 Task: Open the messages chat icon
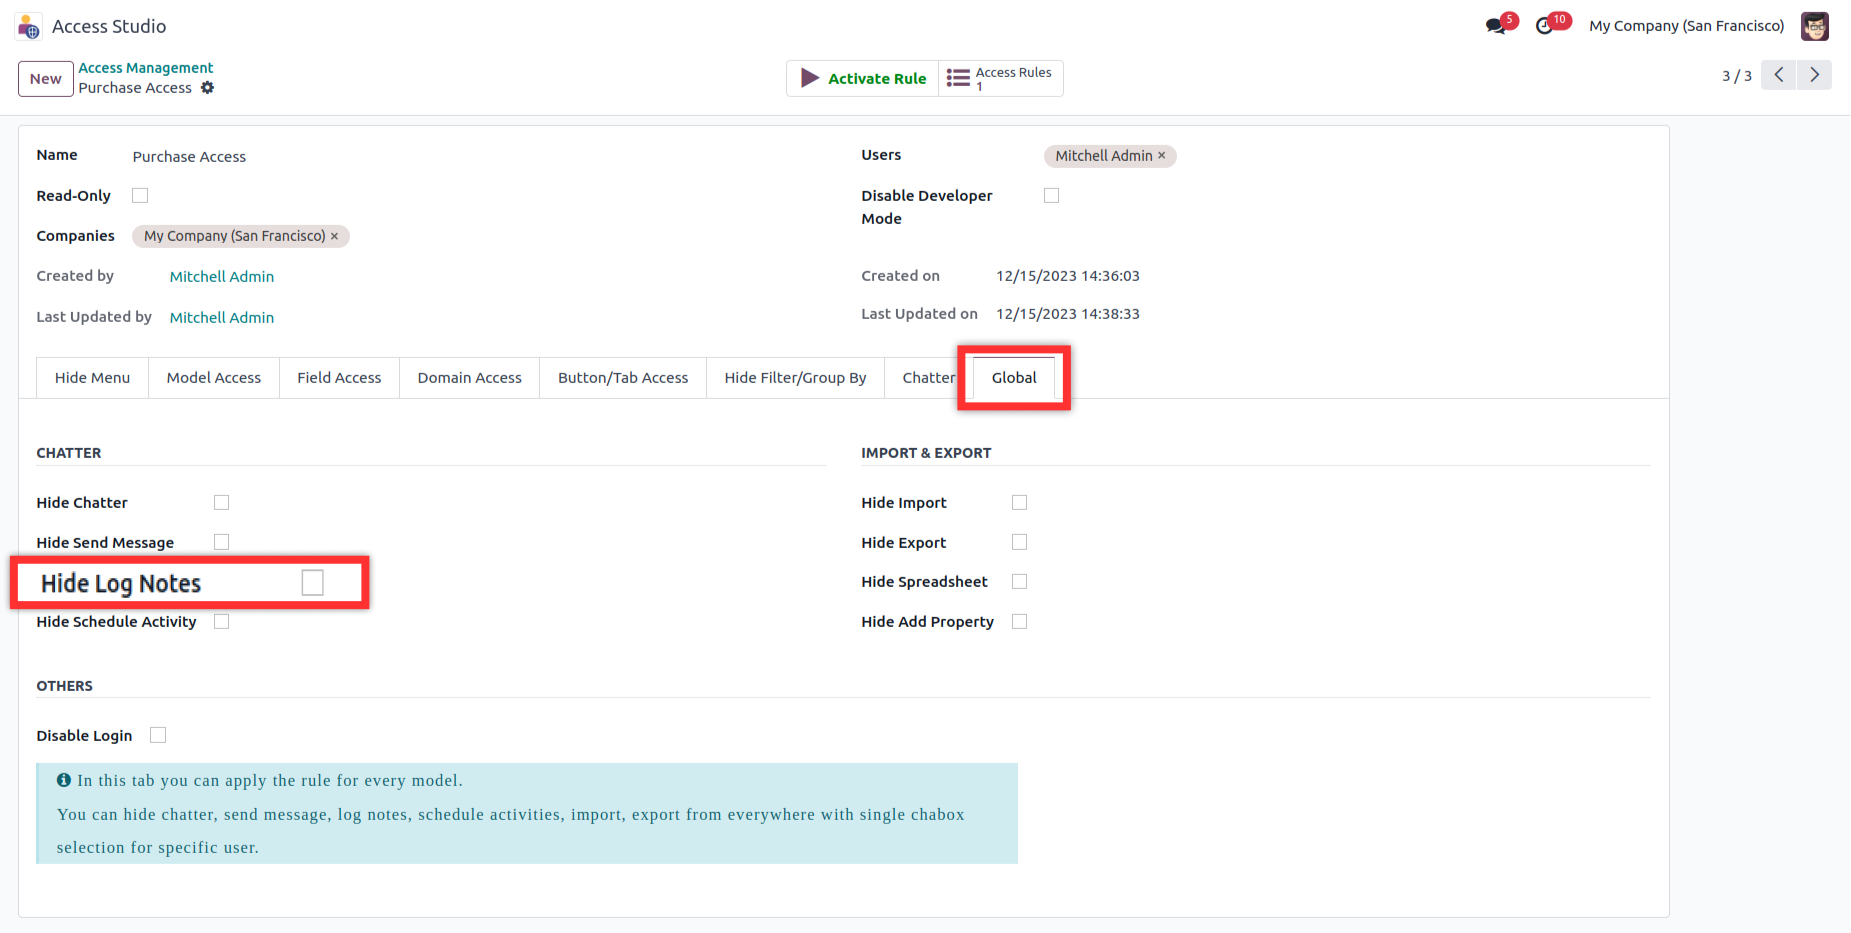(1496, 26)
